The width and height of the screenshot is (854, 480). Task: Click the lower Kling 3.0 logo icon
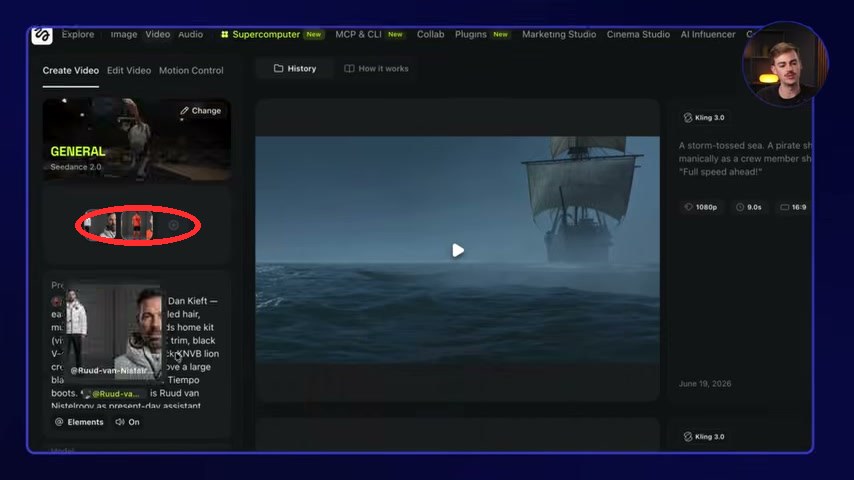[x=688, y=437]
